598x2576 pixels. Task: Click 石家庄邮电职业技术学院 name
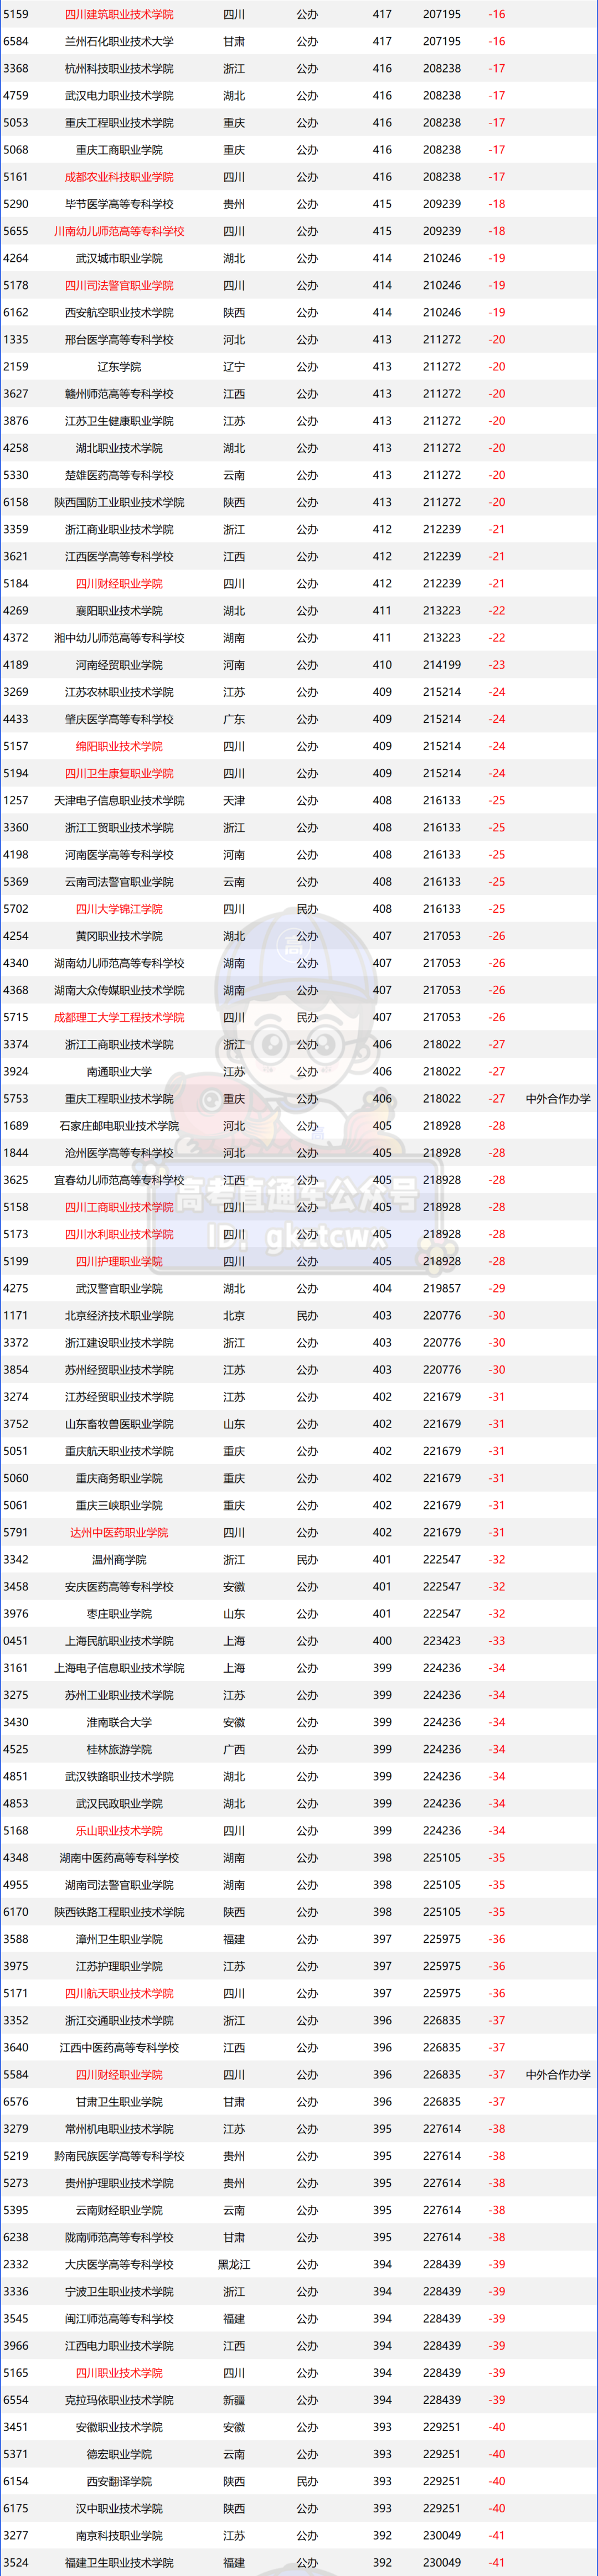point(119,1126)
